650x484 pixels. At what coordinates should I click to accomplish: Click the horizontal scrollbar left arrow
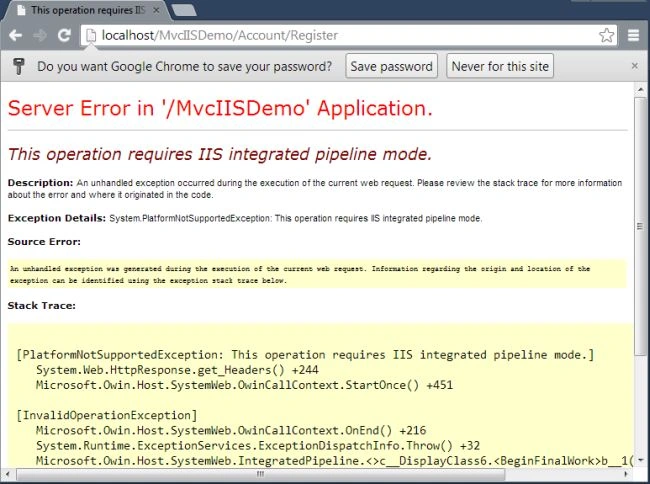pyautogui.click(x=8, y=474)
